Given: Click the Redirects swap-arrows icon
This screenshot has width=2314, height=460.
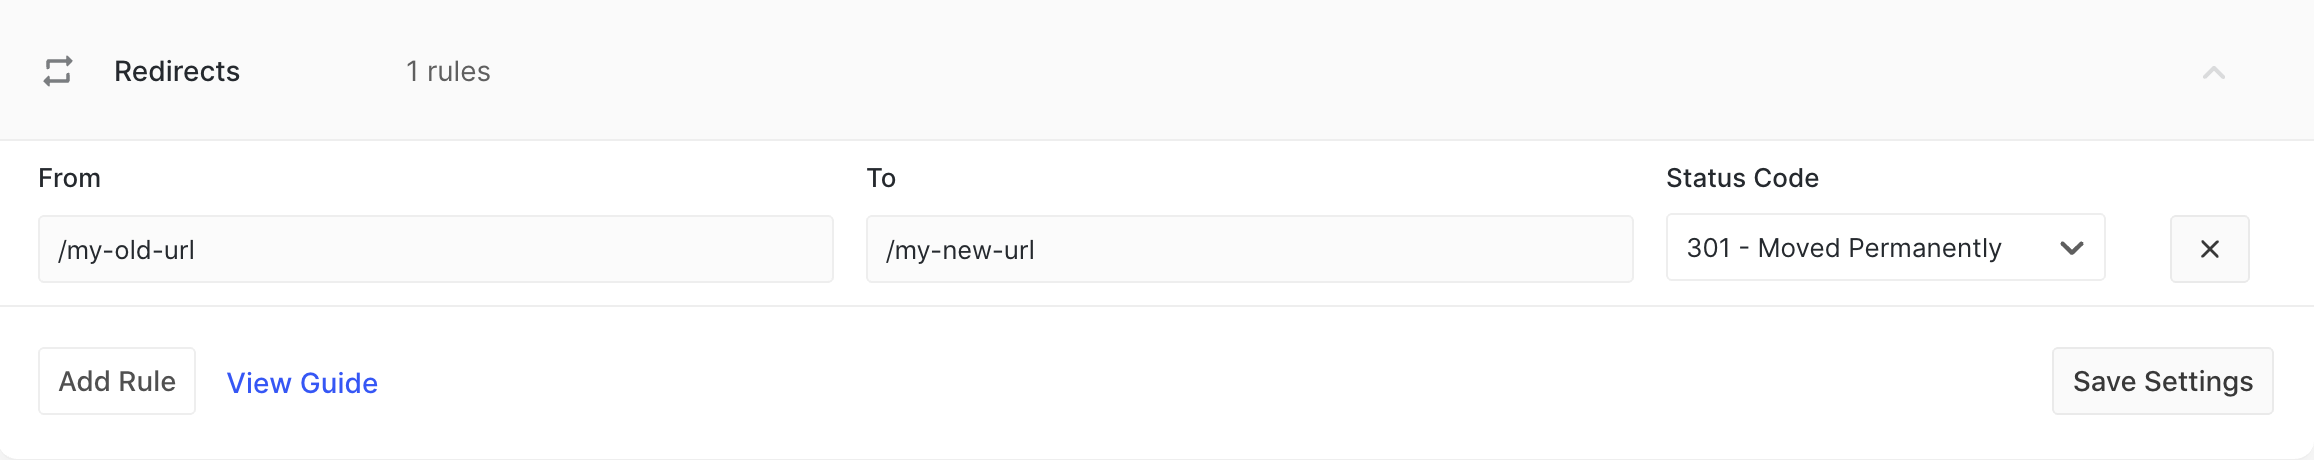Looking at the screenshot, I should pyautogui.click(x=58, y=71).
